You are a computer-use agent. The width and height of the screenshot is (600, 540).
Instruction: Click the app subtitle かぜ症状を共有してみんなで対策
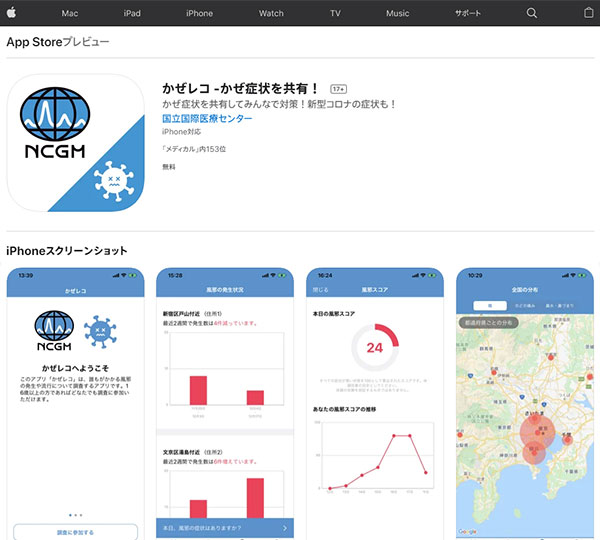point(279,104)
